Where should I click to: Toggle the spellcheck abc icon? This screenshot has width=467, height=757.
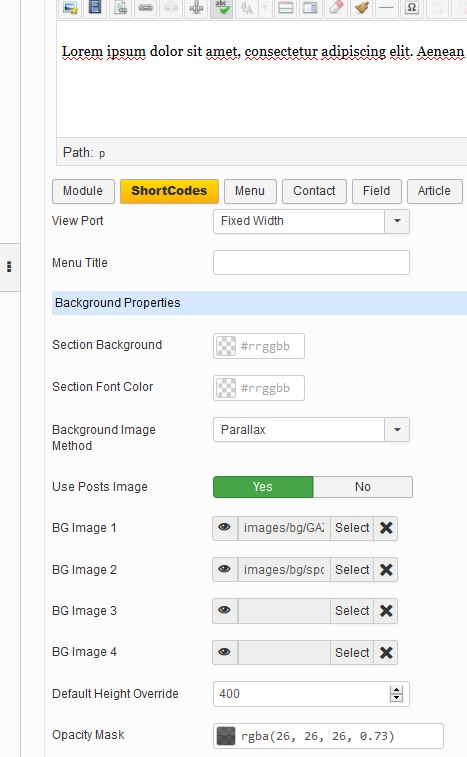[222, 8]
